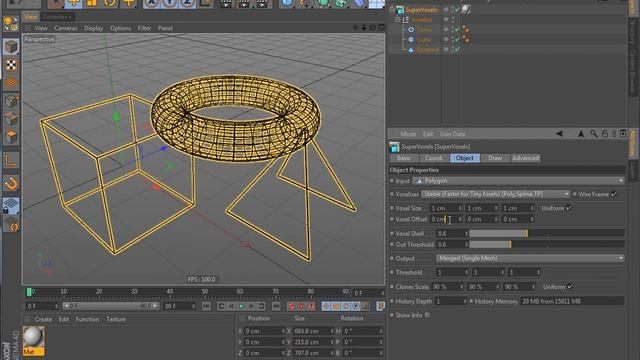Click Voxel Shell value stepper
The height and width of the screenshot is (360, 640).
pyautogui.click(x=467, y=233)
